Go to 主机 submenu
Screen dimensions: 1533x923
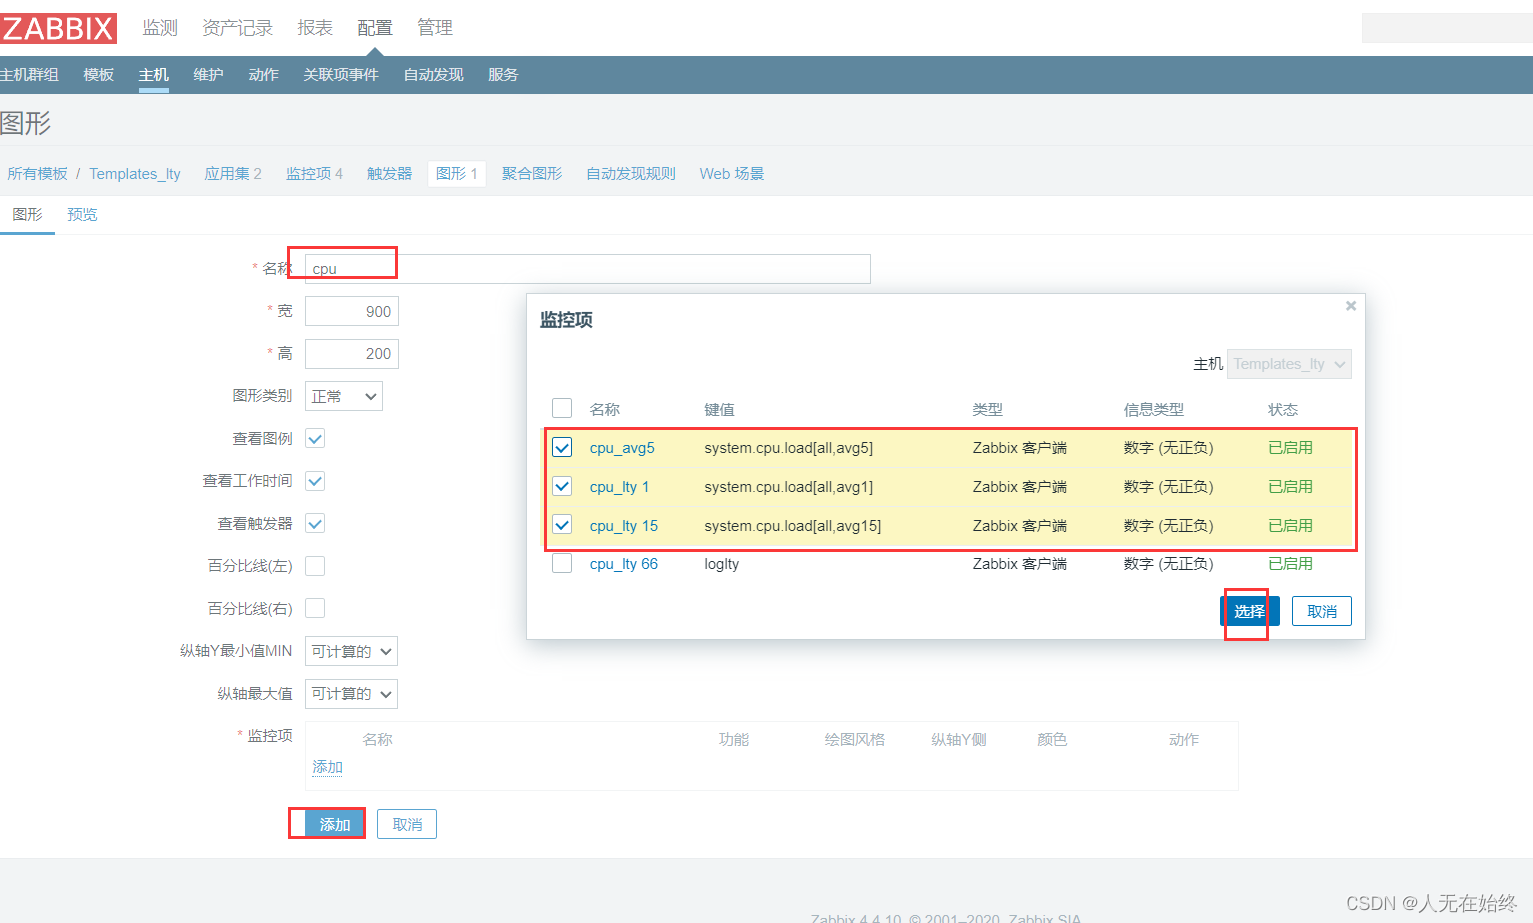[x=154, y=75]
